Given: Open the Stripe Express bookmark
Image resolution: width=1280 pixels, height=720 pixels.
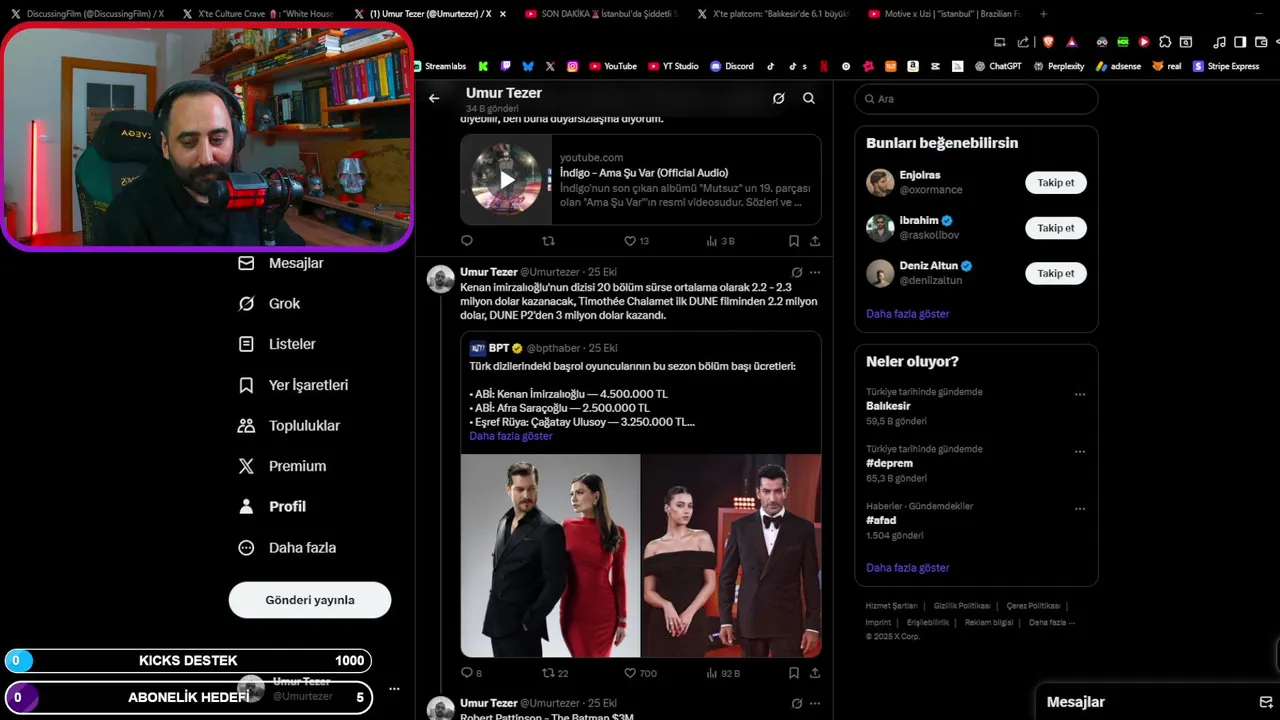Looking at the screenshot, I should (x=1226, y=66).
